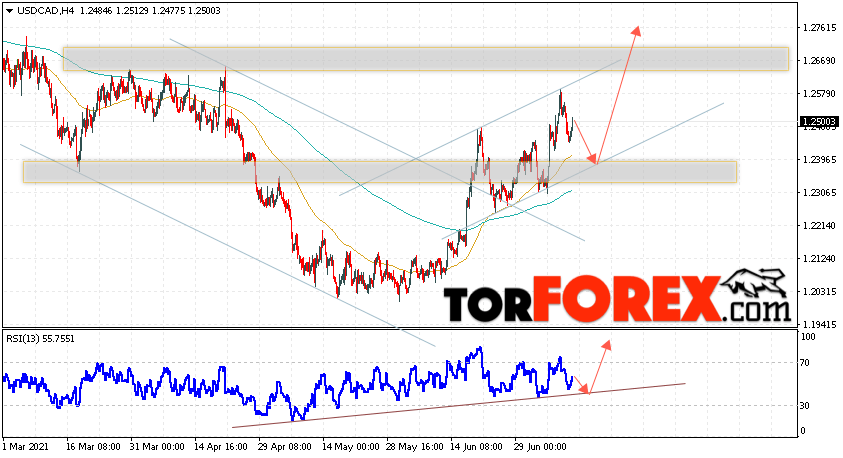843x458 pixels.
Task: Click the 1.26690 price axis label
Action: (819, 61)
